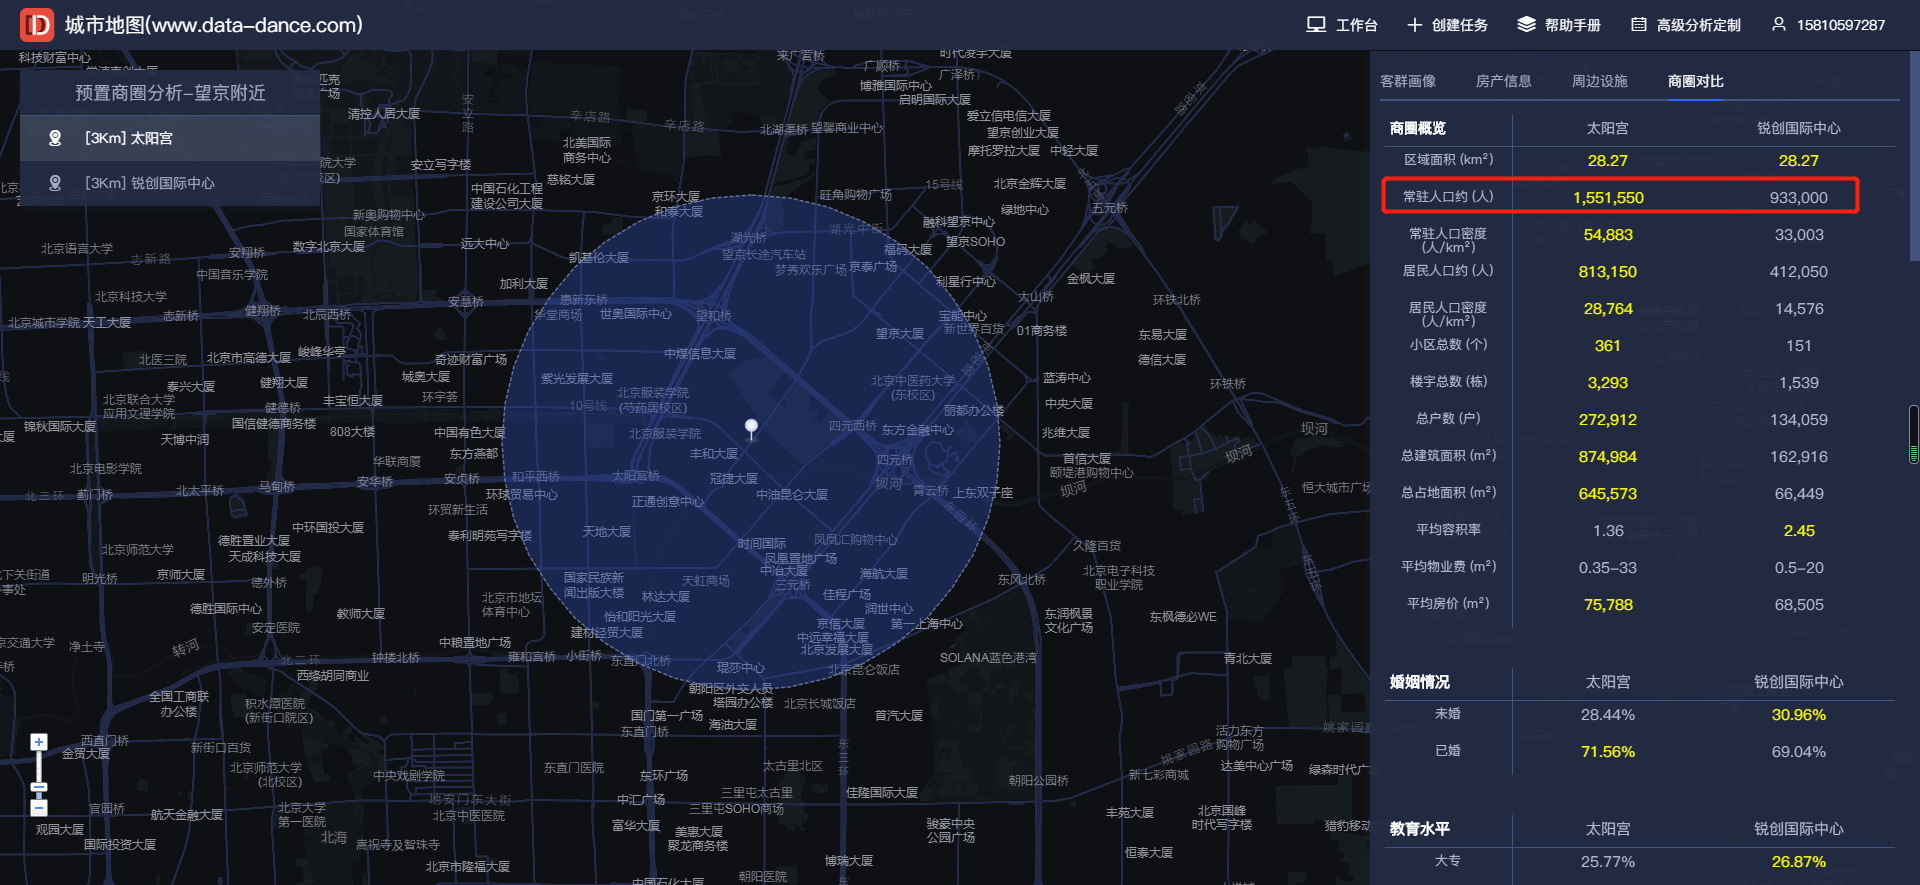Click the value 28,764 resident density
This screenshot has height=885, width=1920.
pyautogui.click(x=1608, y=309)
